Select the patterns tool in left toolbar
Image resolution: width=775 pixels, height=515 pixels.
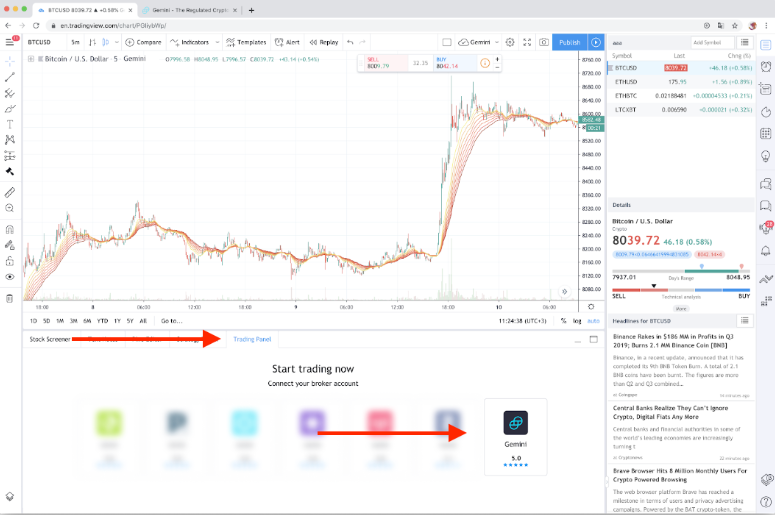[x=9, y=140]
